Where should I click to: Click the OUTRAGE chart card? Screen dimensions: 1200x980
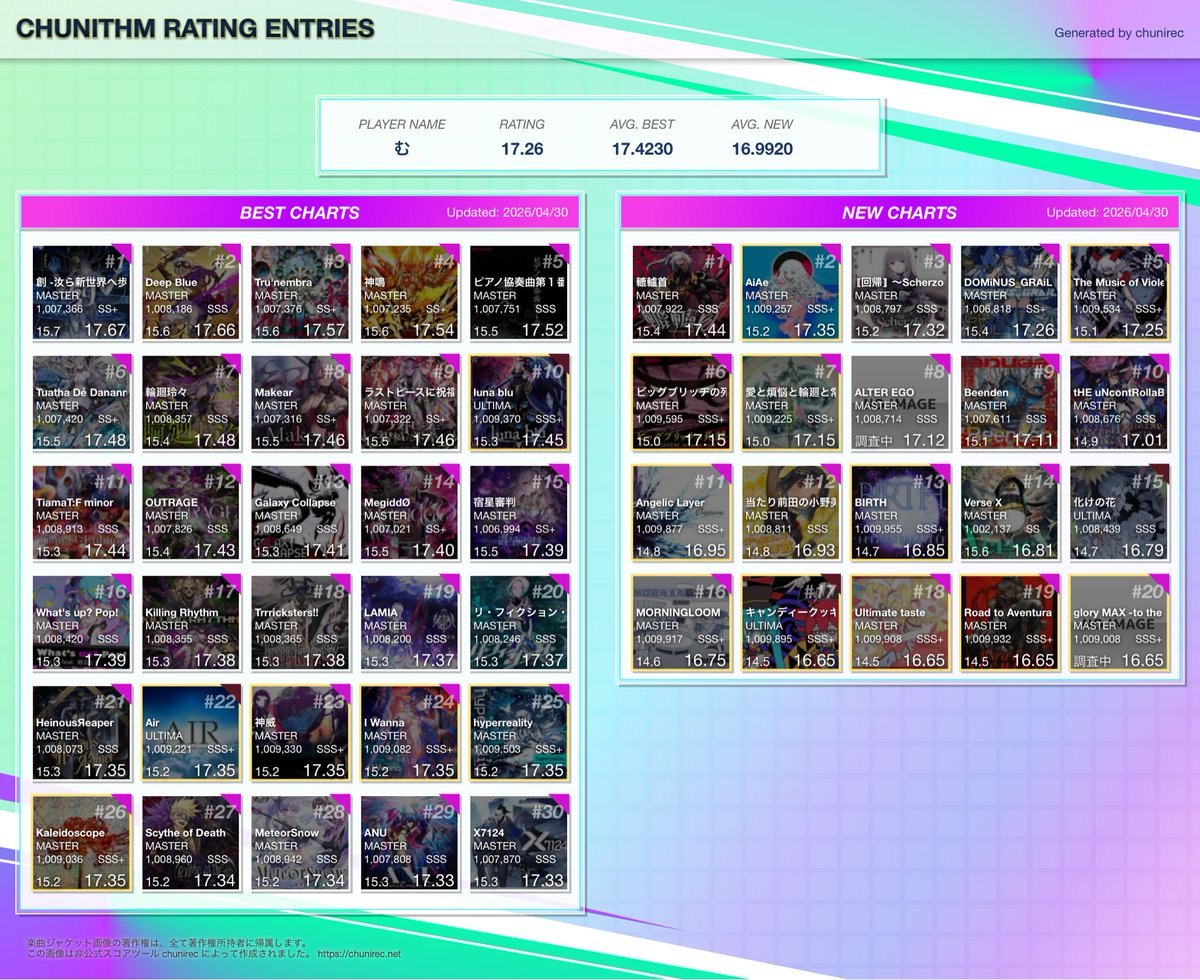coord(191,512)
